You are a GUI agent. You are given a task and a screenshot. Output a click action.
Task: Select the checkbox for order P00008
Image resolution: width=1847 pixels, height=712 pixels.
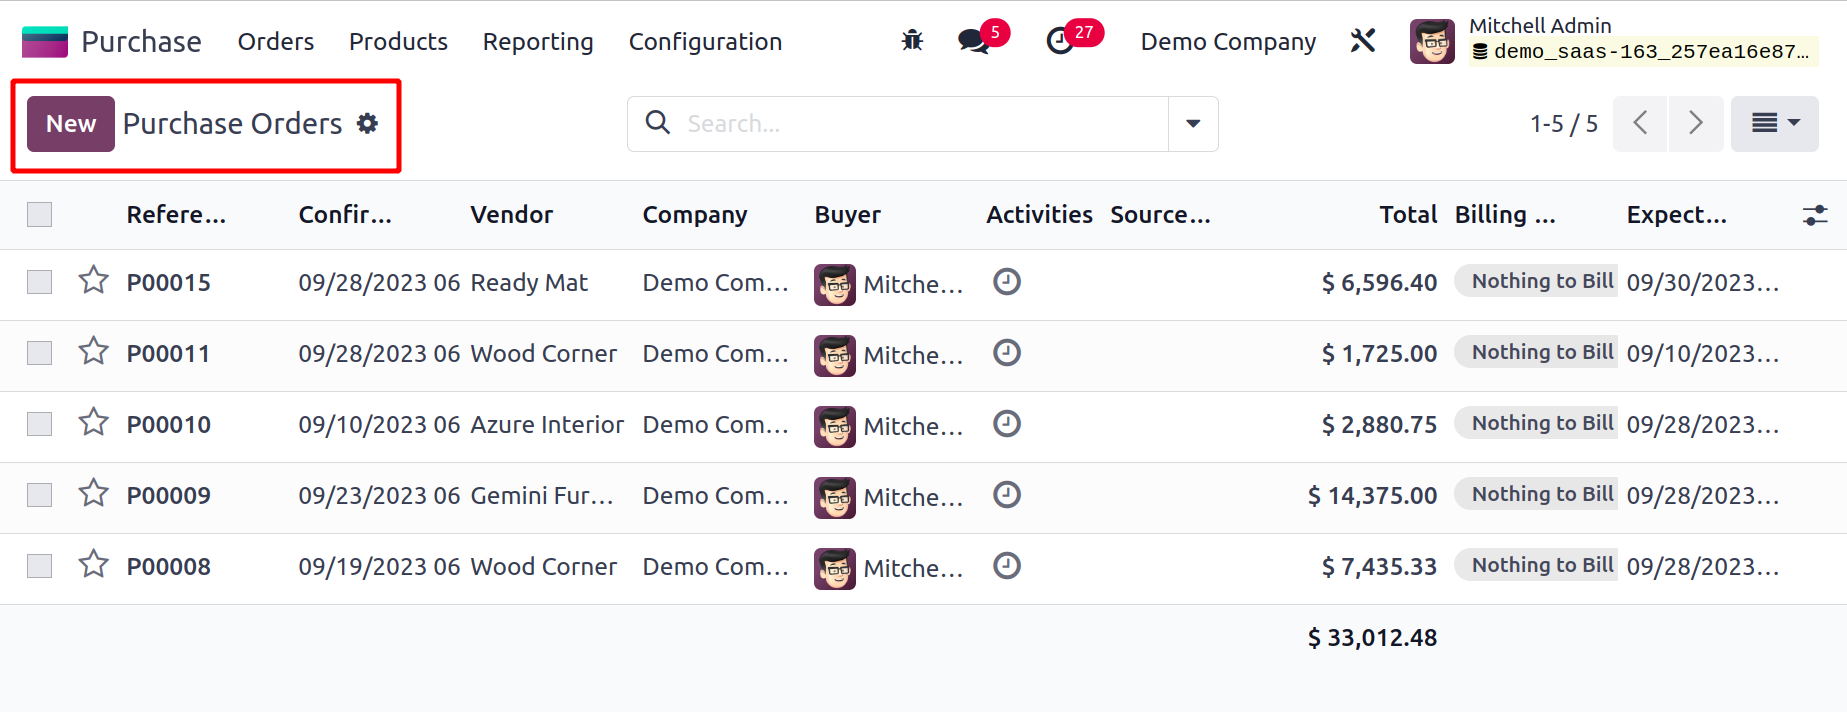(40, 566)
